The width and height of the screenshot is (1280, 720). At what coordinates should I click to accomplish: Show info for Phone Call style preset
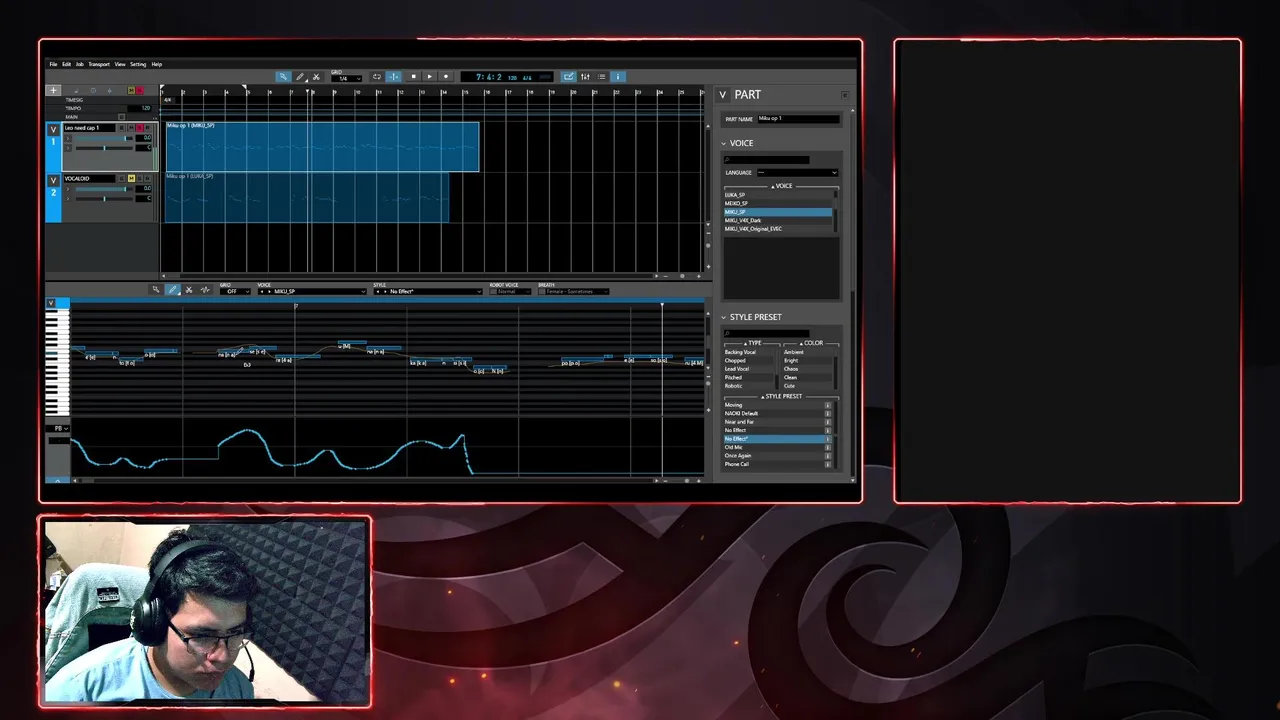827,464
